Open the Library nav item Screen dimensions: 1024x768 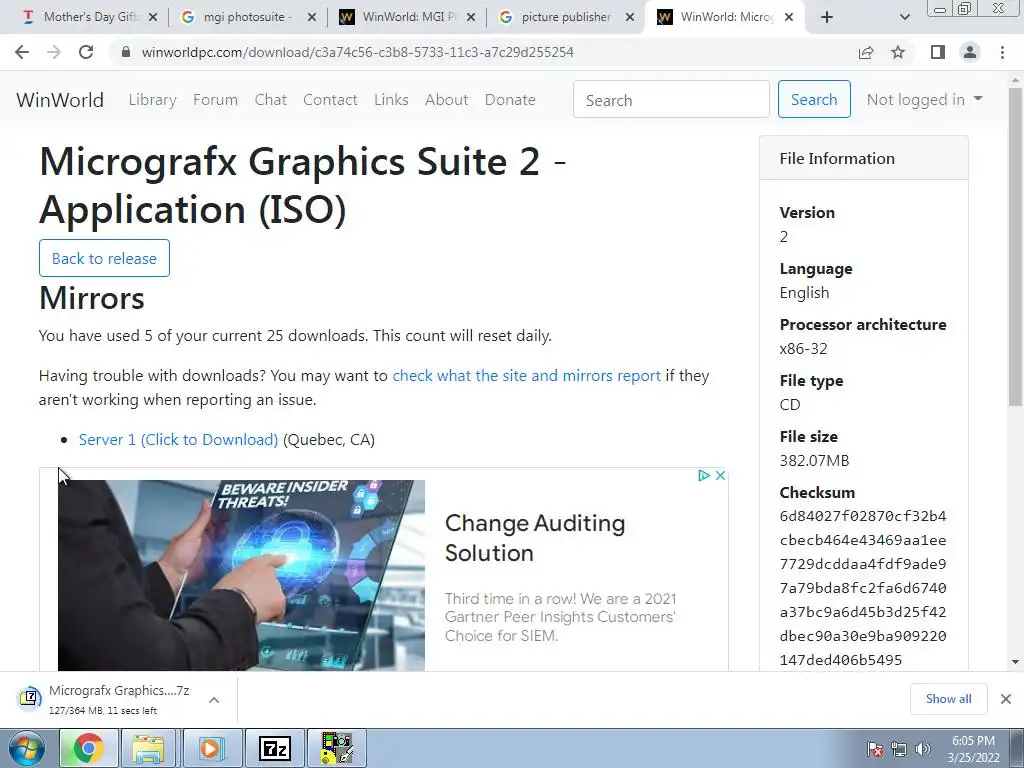click(152, 100)
